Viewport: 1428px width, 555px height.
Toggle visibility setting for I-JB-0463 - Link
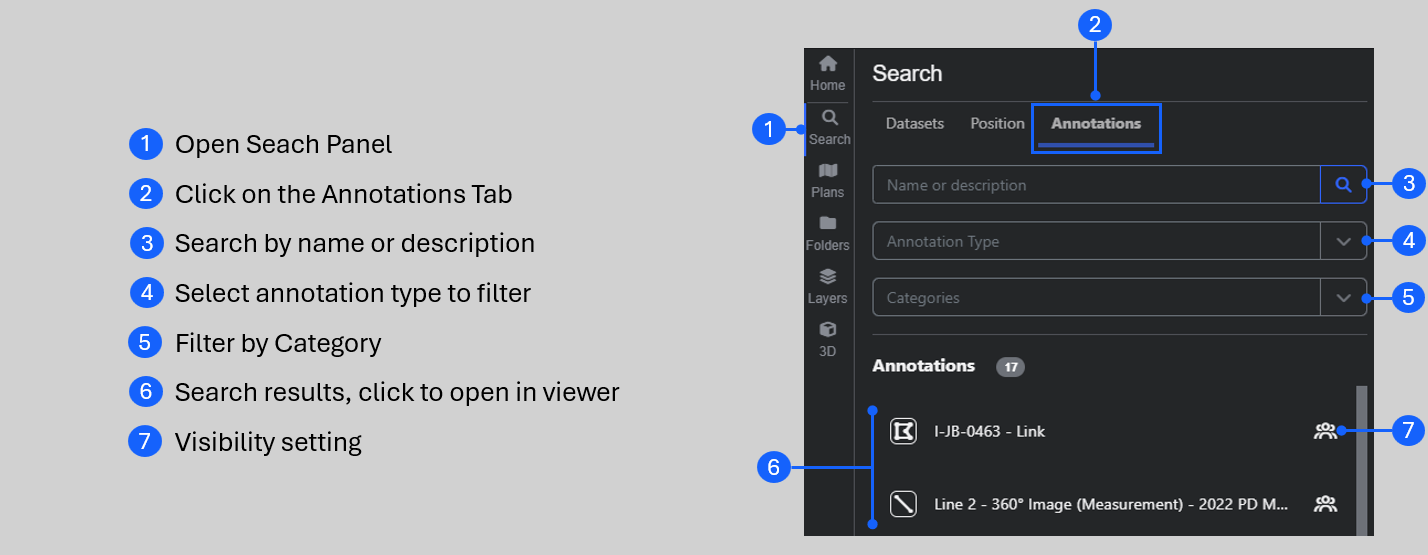pos(1325,431)
